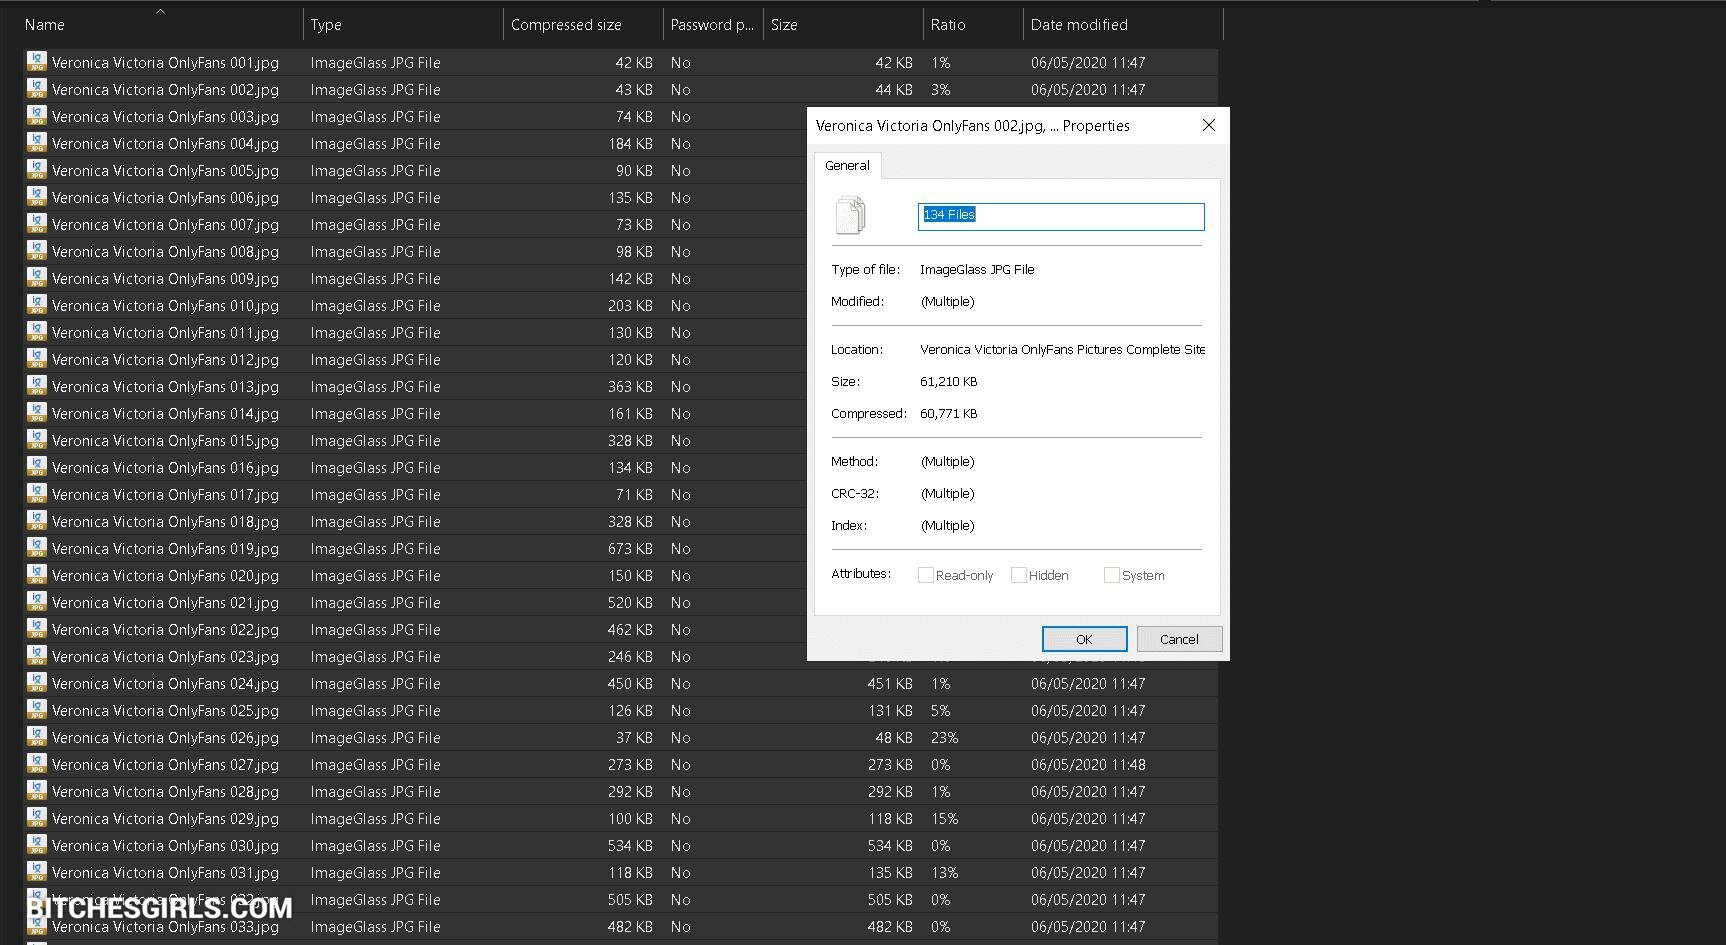Click the "134 Files" name field
Image resolution: width=1726 pixels, height=945 pixels.
[1060, 216]
